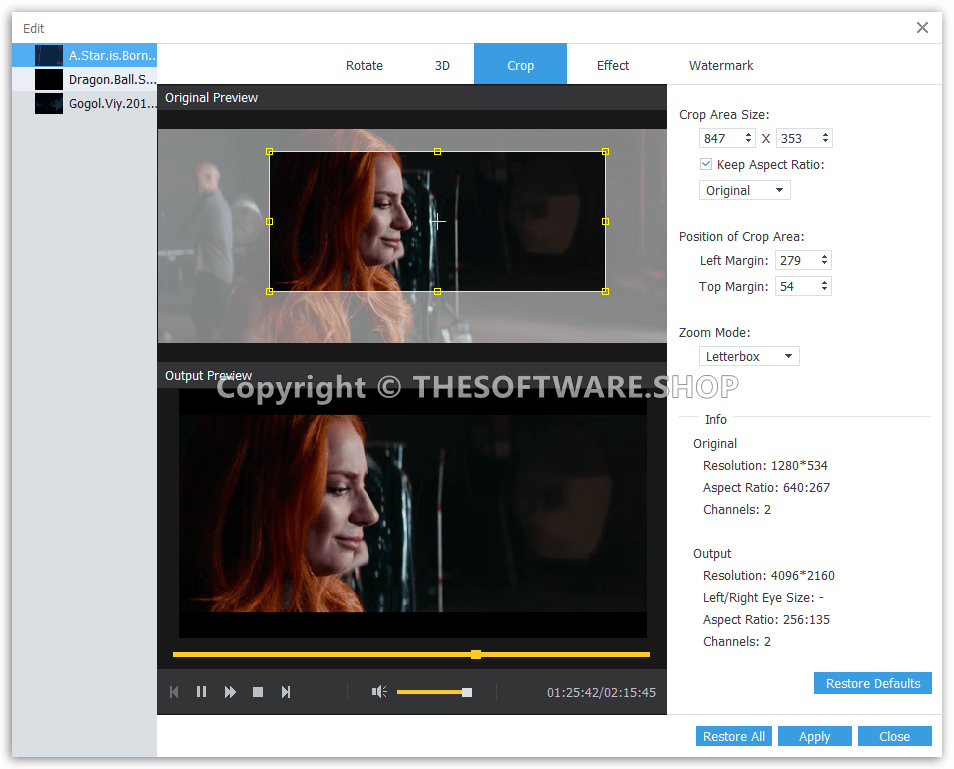Increase Left Margin with up arrow
Viewport: 954px width, 769px height.
point(824,256)
